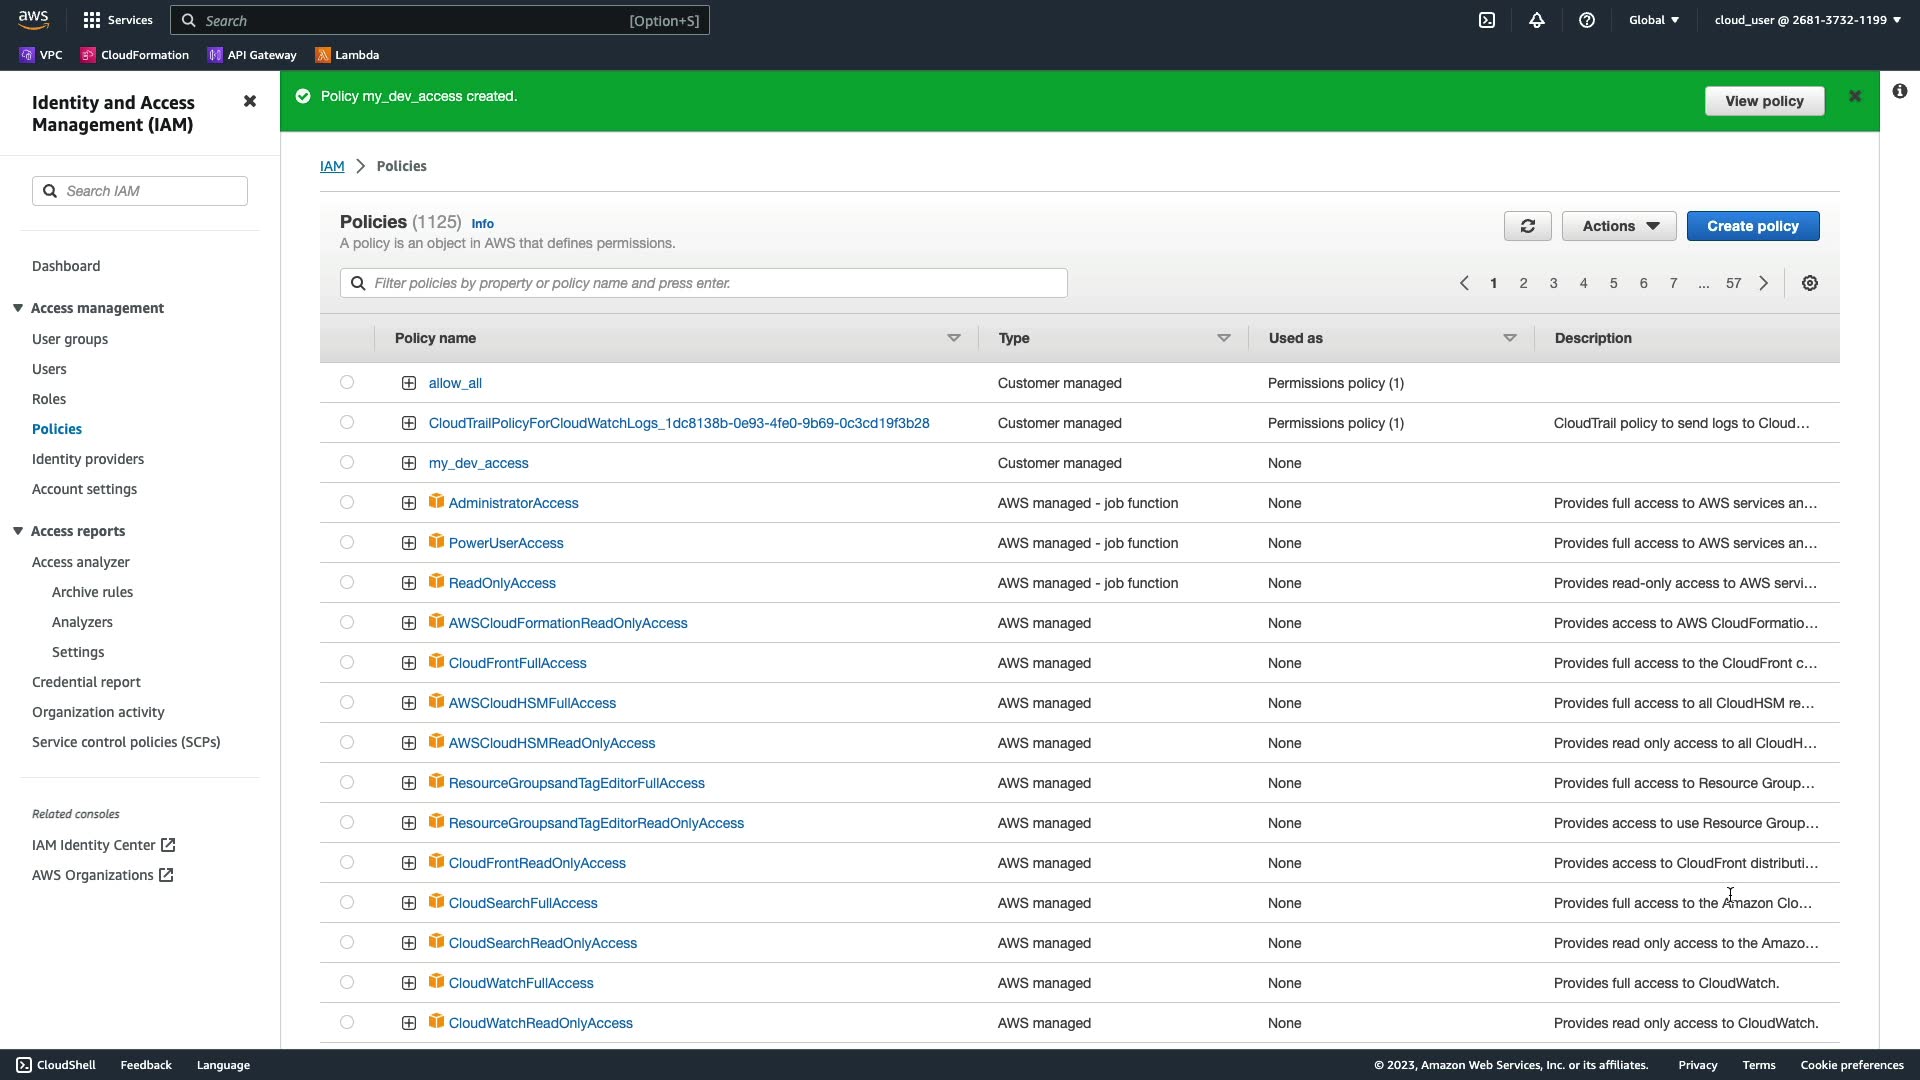Dismiss the policy created success banner
This screenshot has width=1920, height=1080.
click(1855, 96)
